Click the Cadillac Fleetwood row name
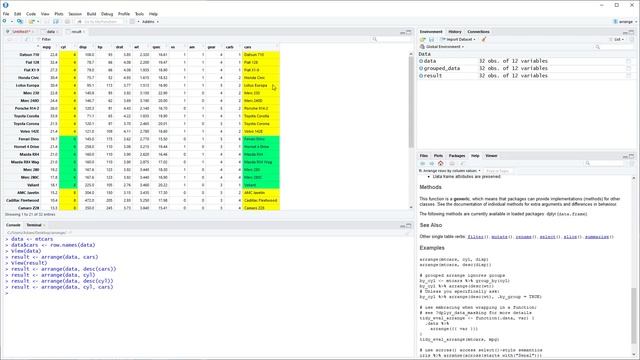 (x=23, y=200)
